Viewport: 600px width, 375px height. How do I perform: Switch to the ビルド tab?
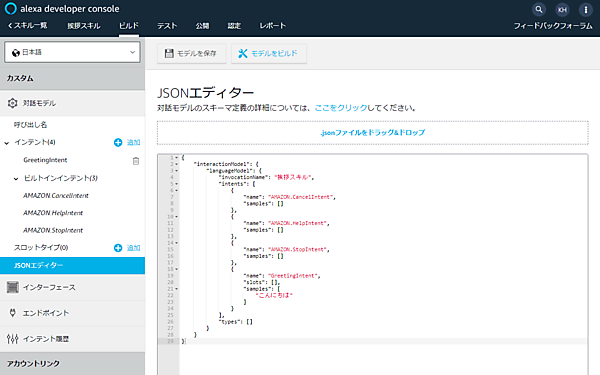(x=129, y=26)
